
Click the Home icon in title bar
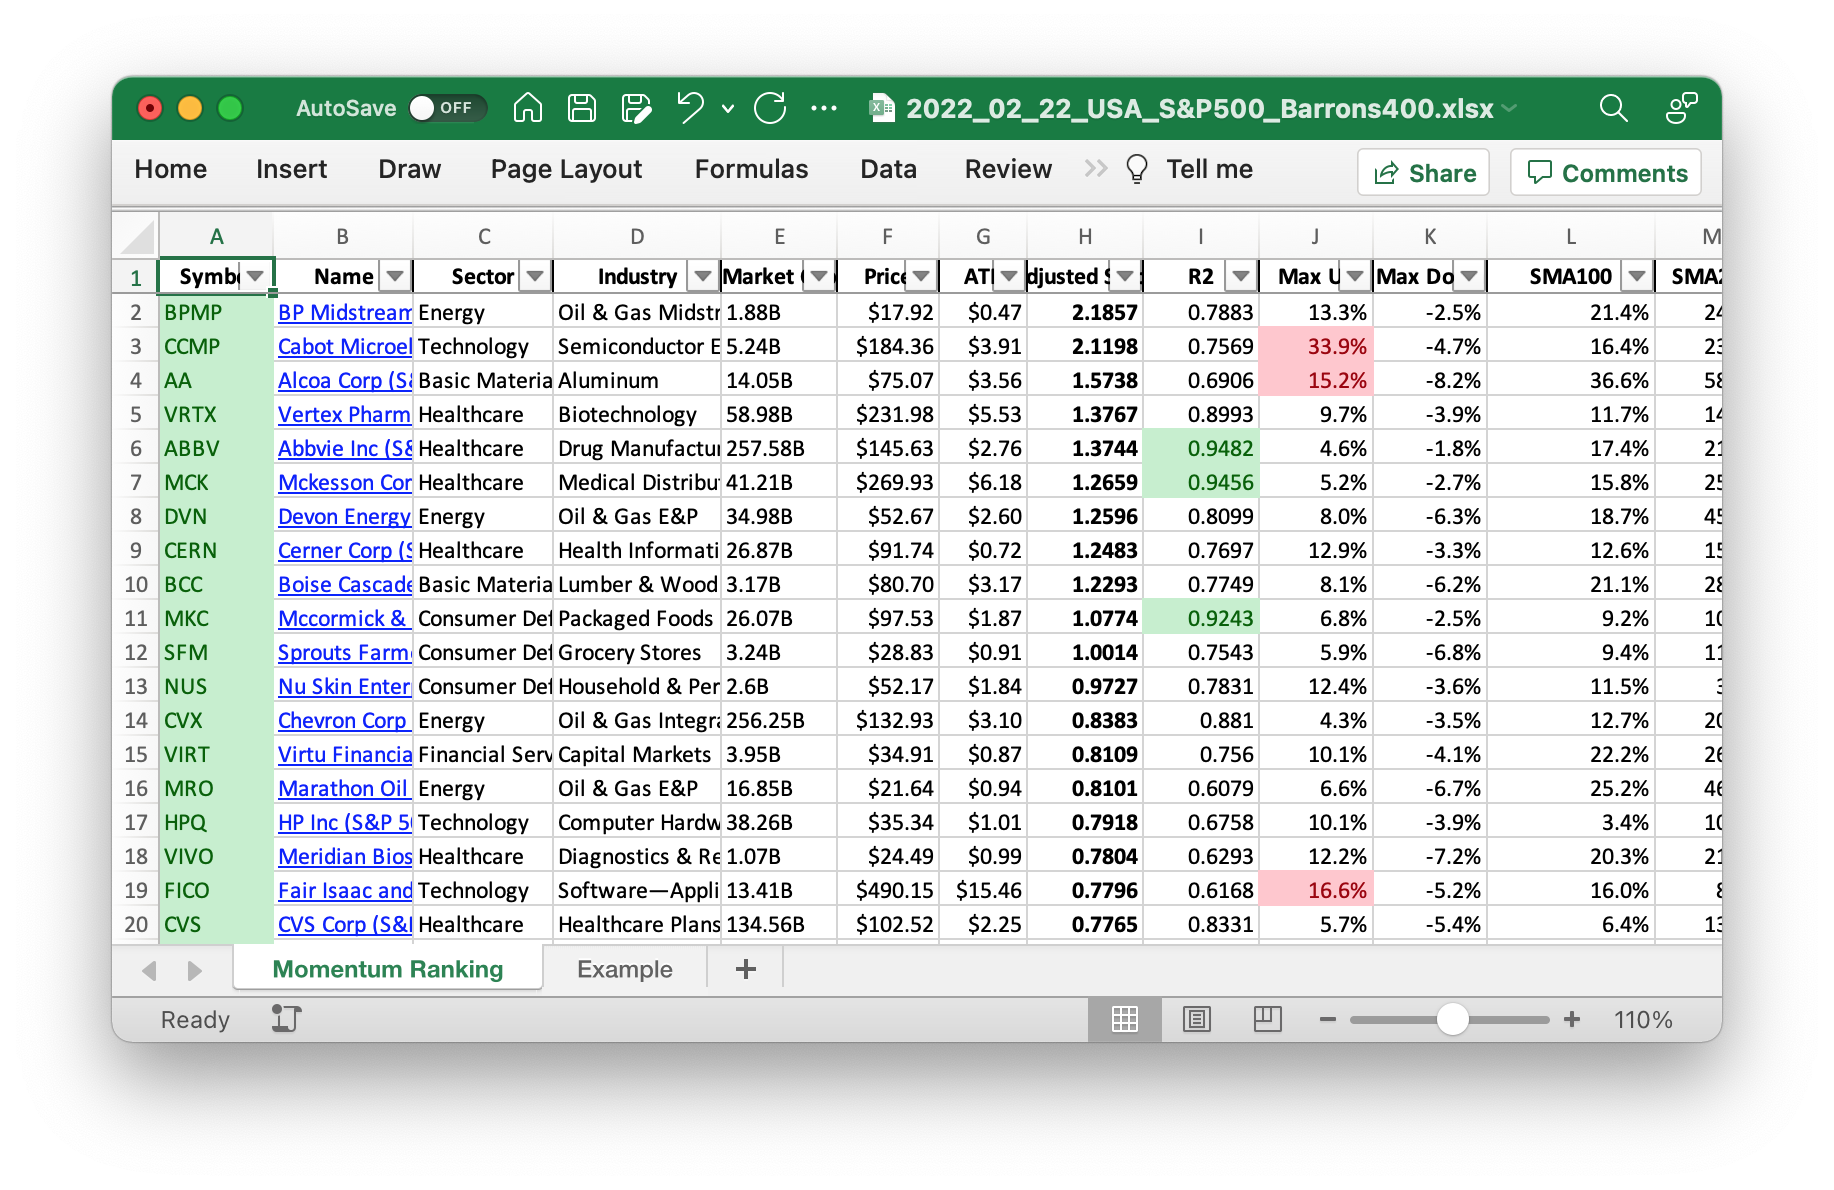click(527, 108)
